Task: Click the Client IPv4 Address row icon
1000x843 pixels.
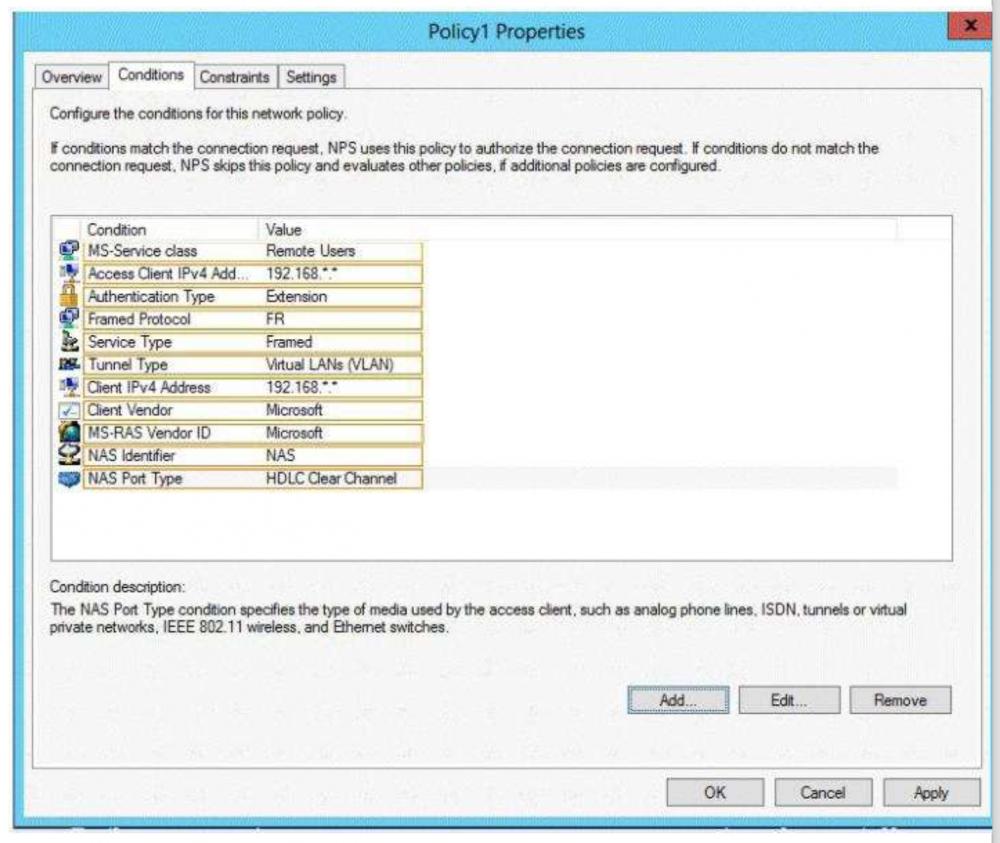Action: point(69,386)
